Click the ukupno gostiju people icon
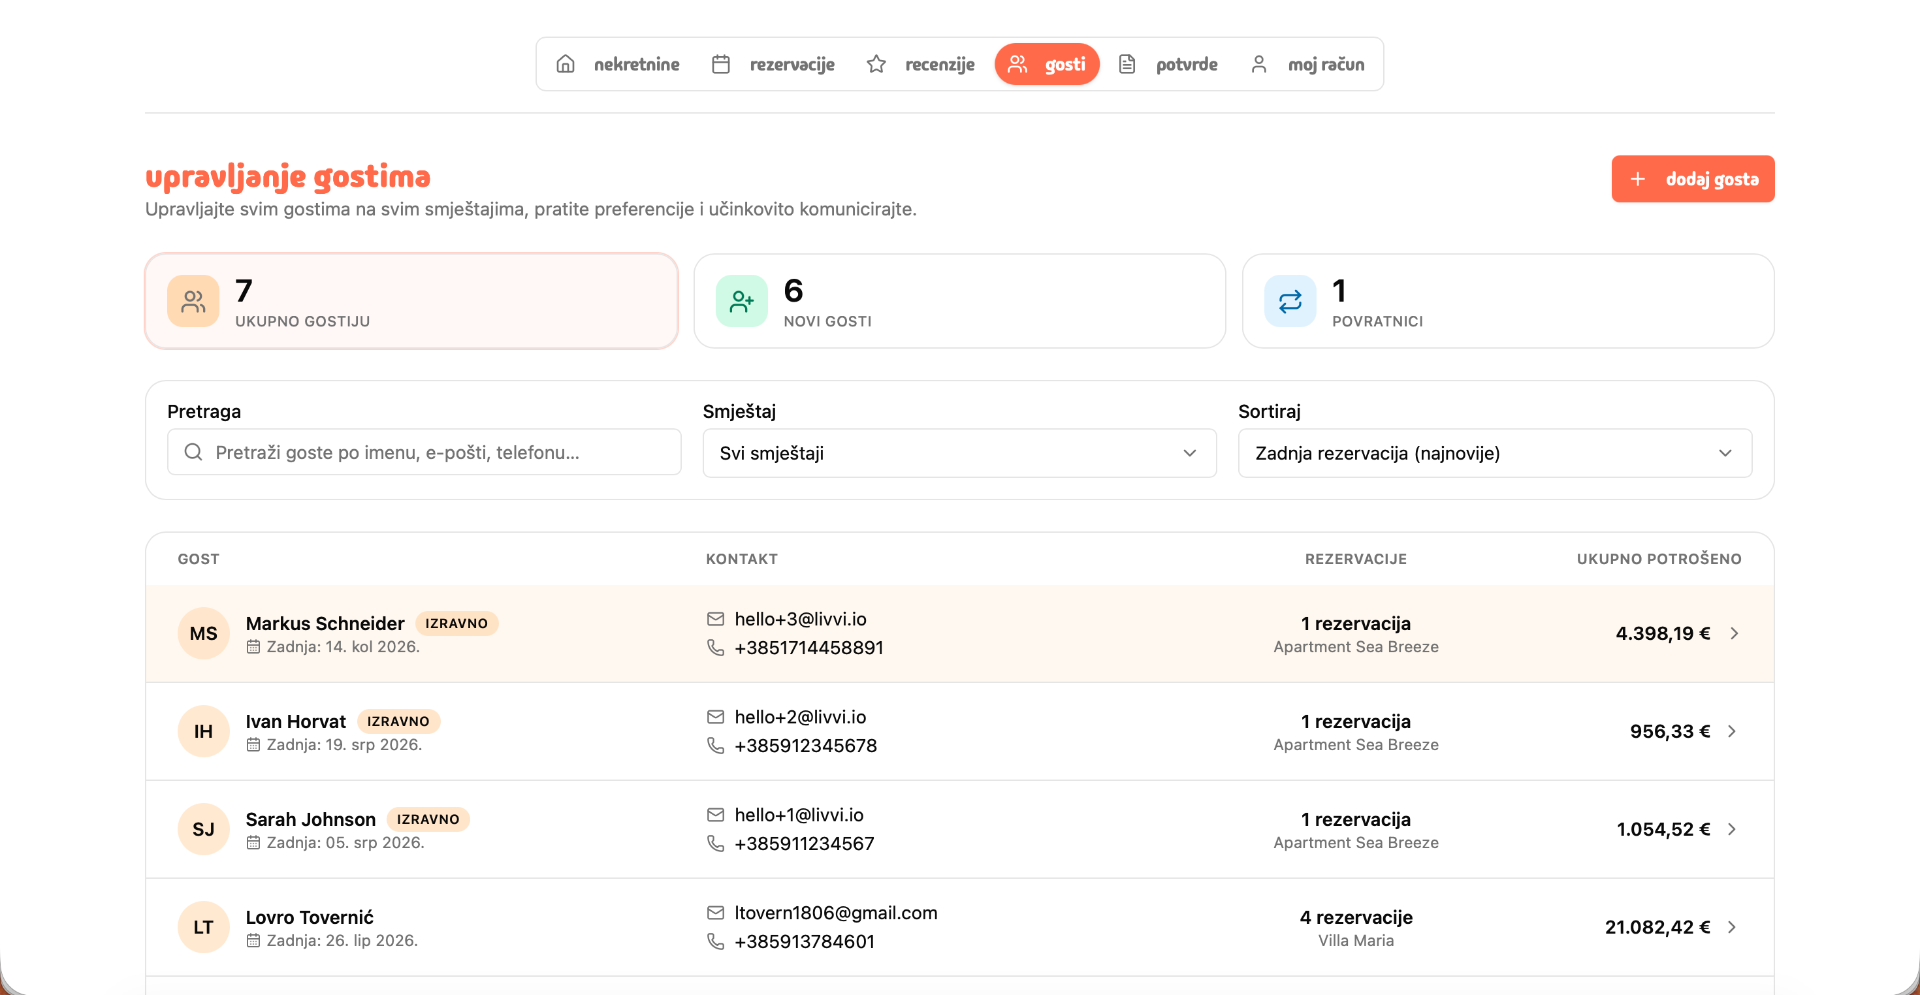Screen dimensions: 1920x995 coord(193,301)
